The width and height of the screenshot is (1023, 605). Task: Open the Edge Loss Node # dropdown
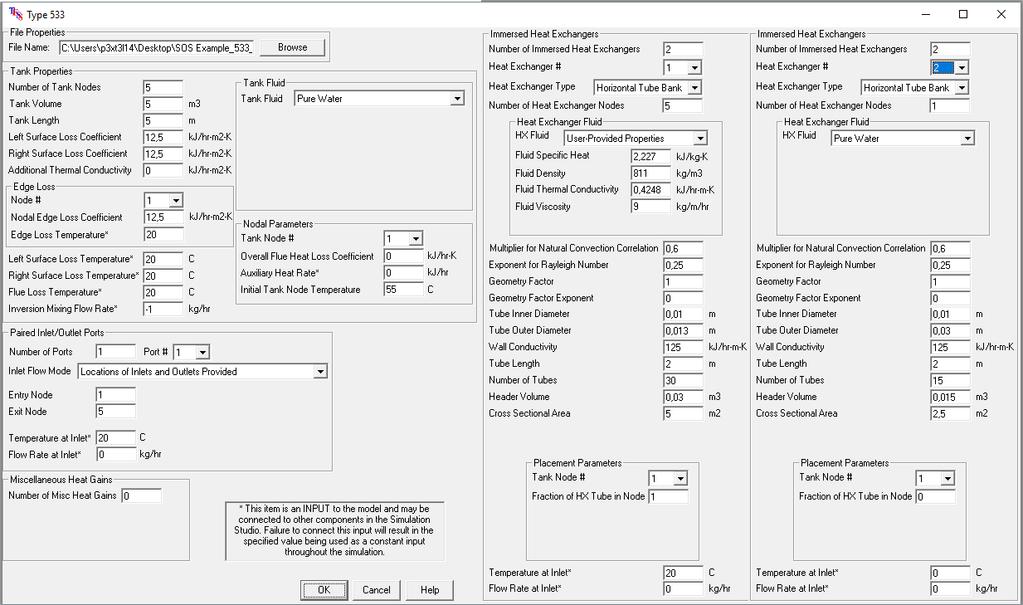tap(176, 200)
